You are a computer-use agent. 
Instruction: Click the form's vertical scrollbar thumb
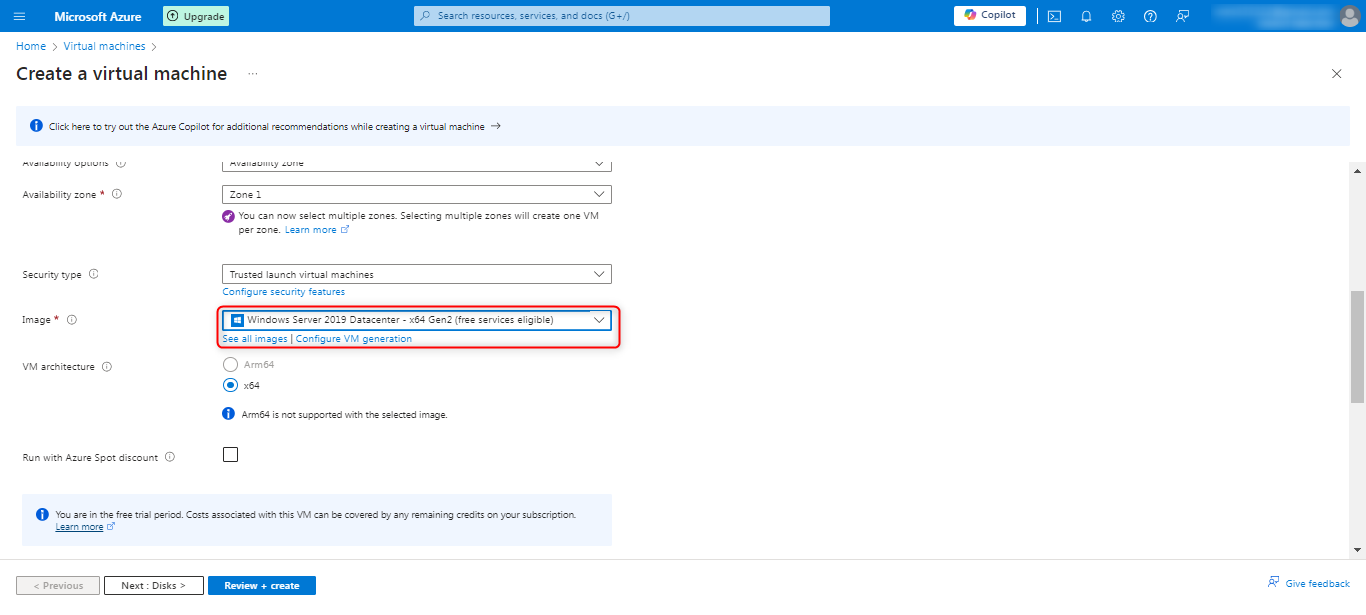click(1357, 347)
